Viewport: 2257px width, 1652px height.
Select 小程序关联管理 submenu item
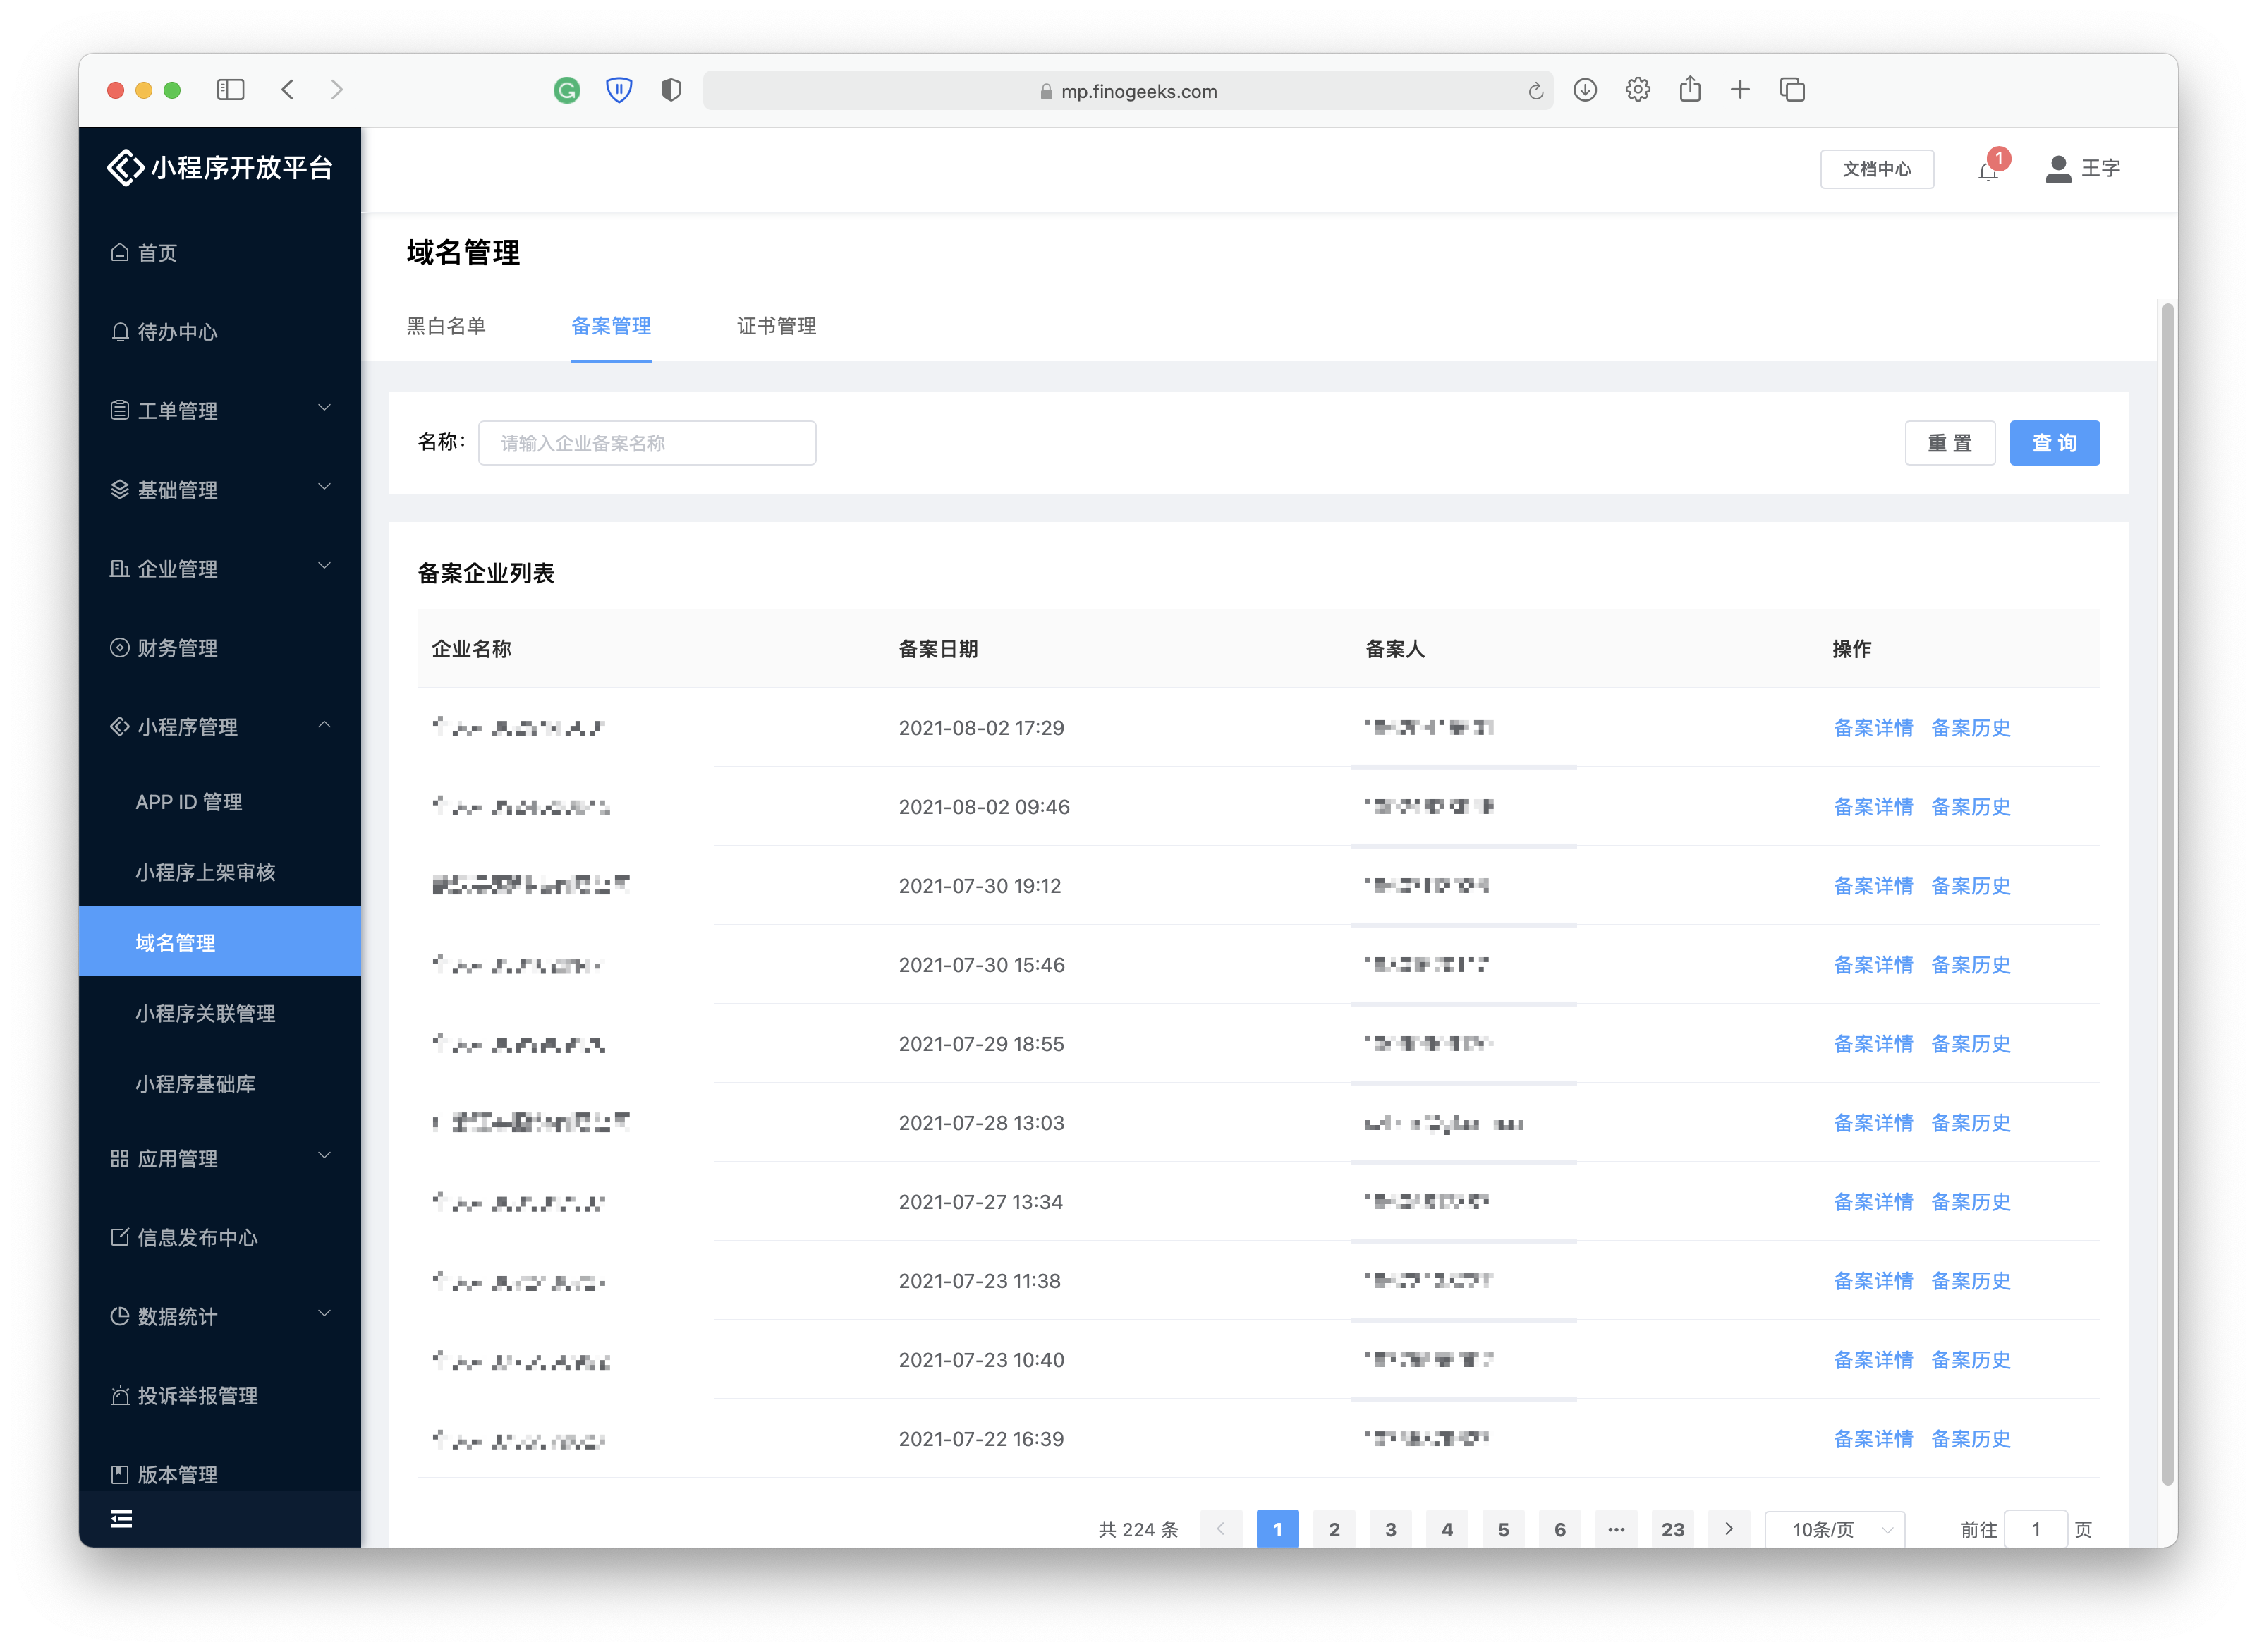[x=220, y=1013]
